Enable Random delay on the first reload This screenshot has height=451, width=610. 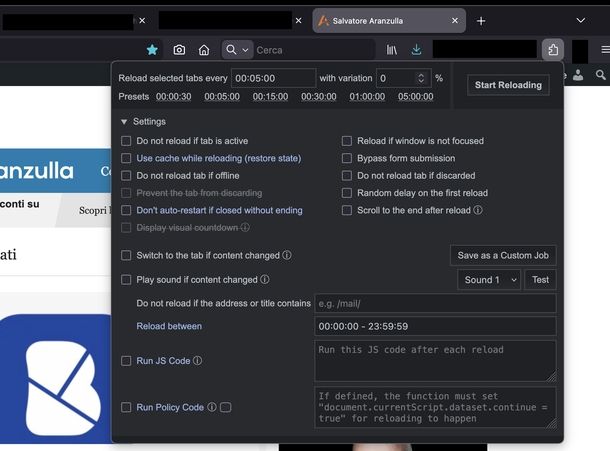point(347,193)
